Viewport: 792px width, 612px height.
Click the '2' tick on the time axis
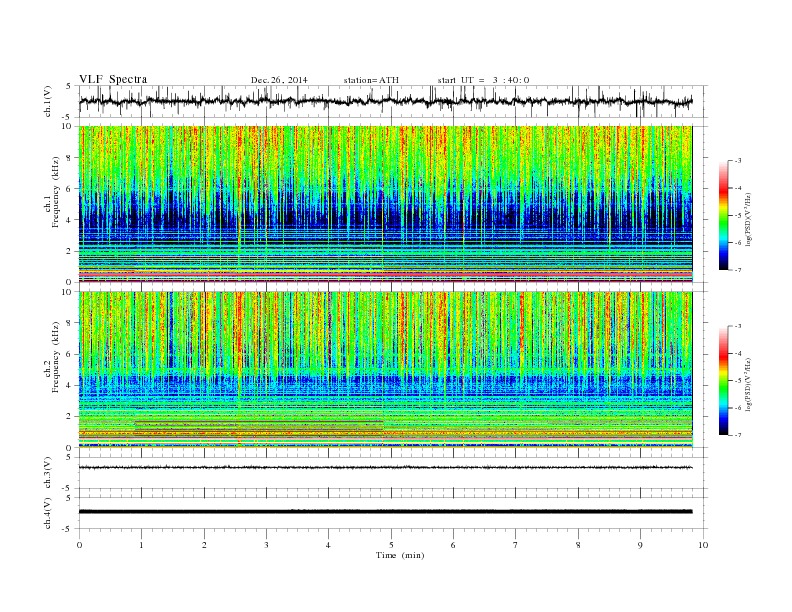pyautogui.click(x=204, y=545)
